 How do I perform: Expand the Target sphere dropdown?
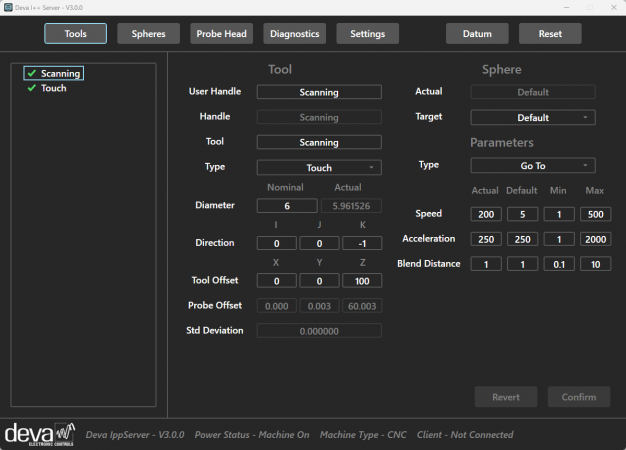532,118
